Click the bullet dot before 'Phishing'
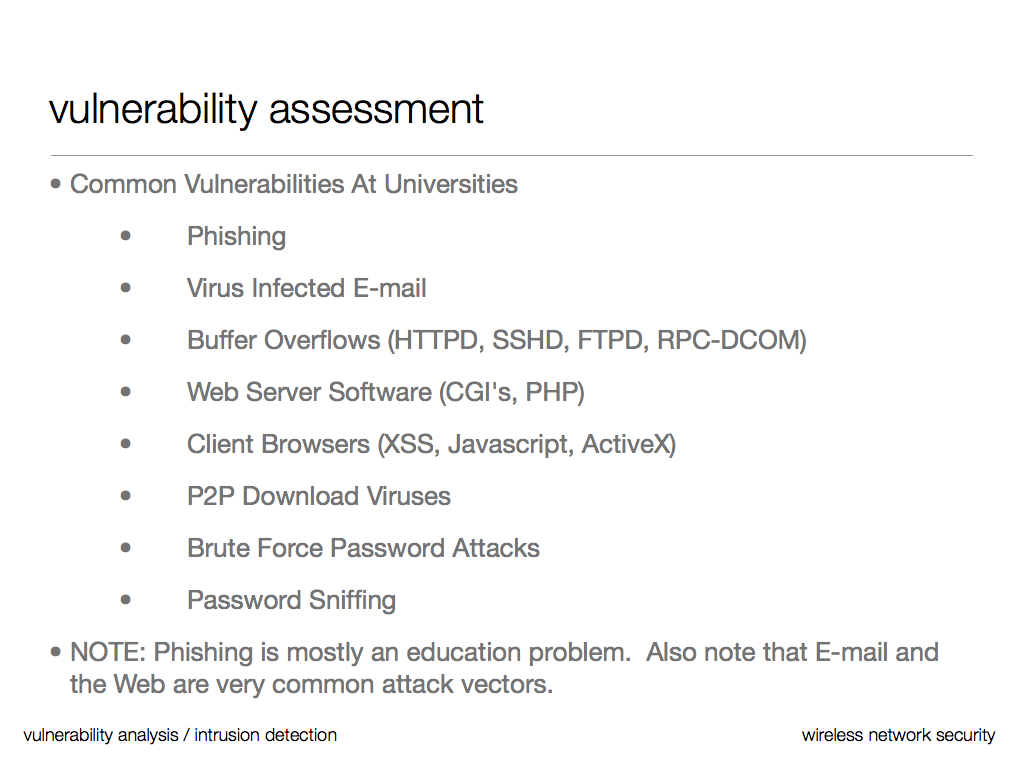Image resolution: width=1024 pixels, height=768 pixels. click(126, 236)
